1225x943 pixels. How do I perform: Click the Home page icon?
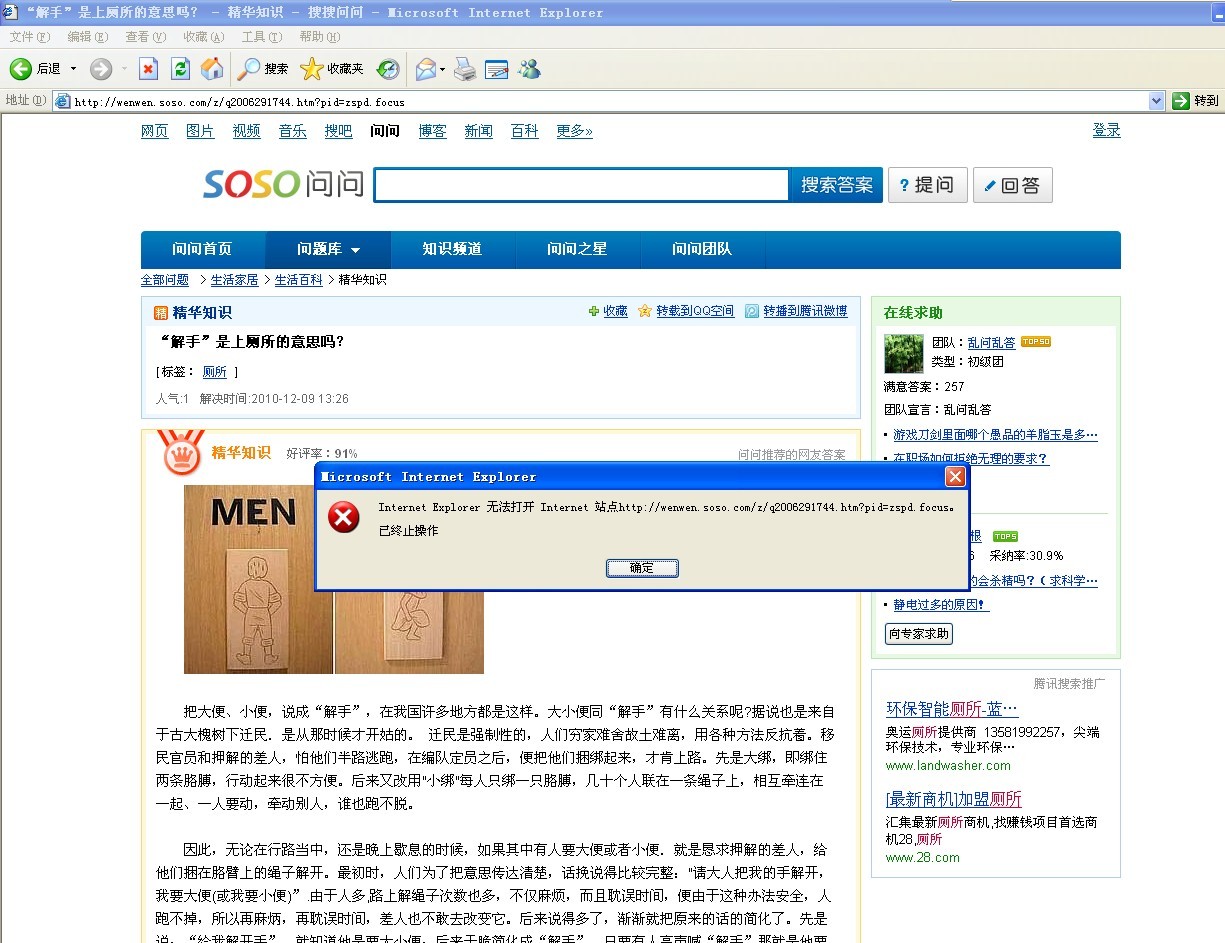pyautogui.click(x=212, y=69)
